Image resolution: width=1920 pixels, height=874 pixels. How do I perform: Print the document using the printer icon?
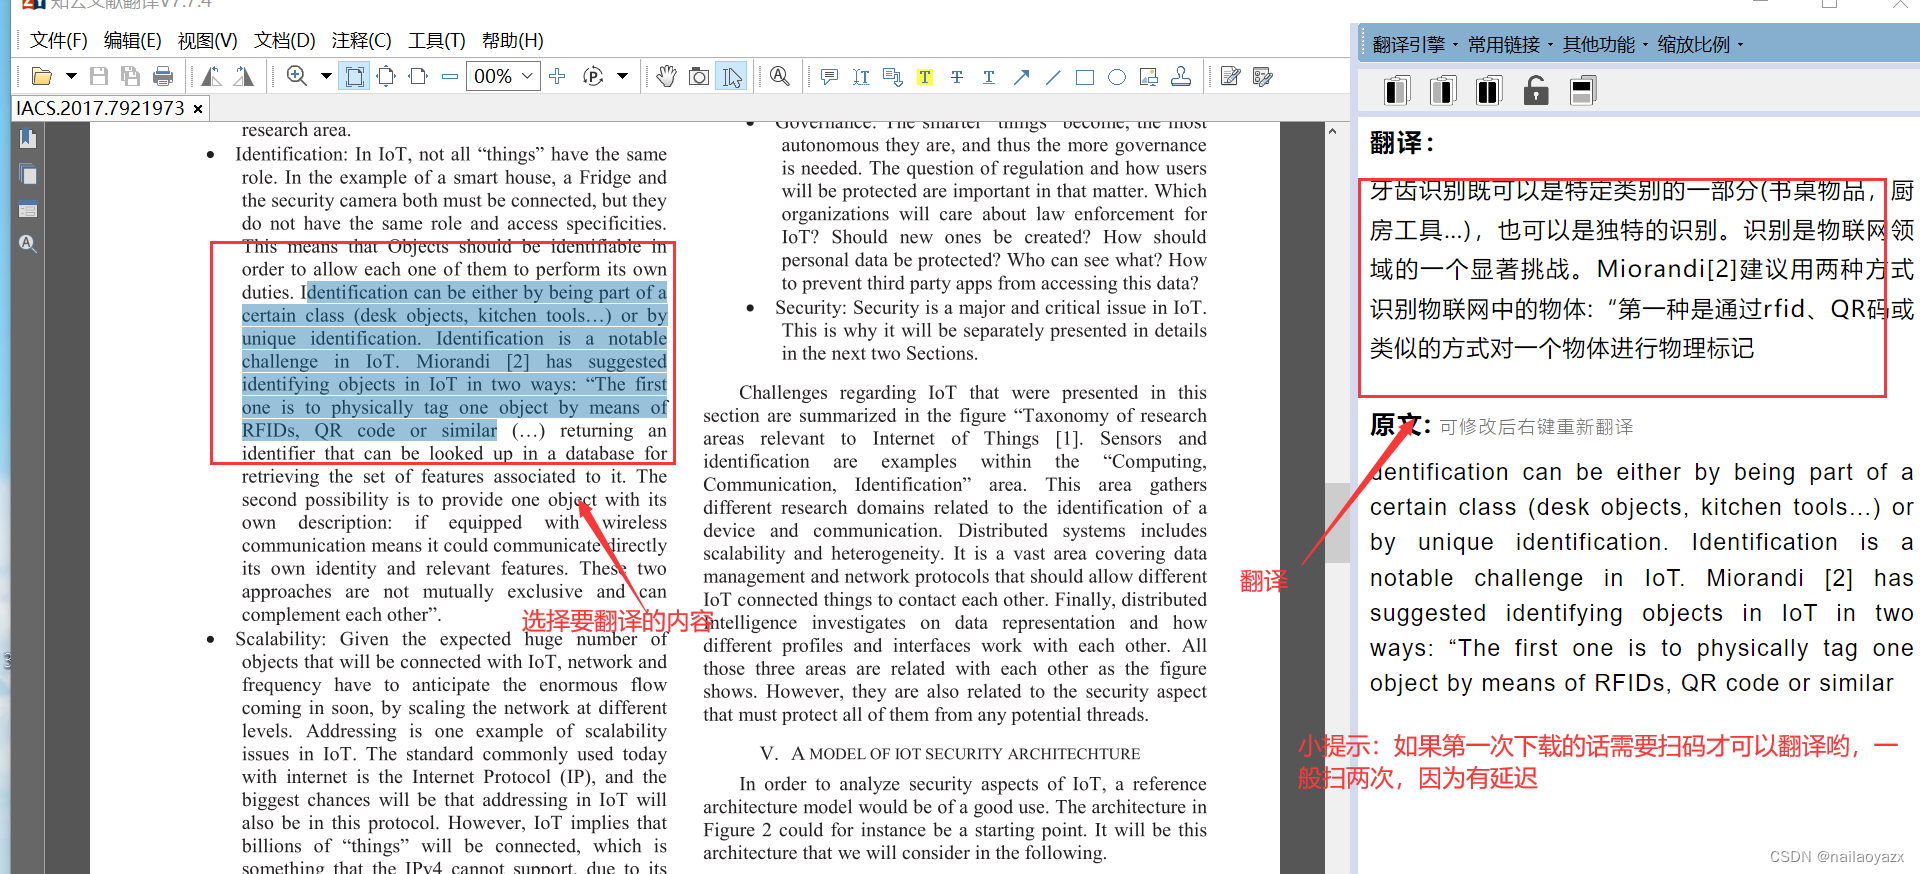[x=163, y=76]
